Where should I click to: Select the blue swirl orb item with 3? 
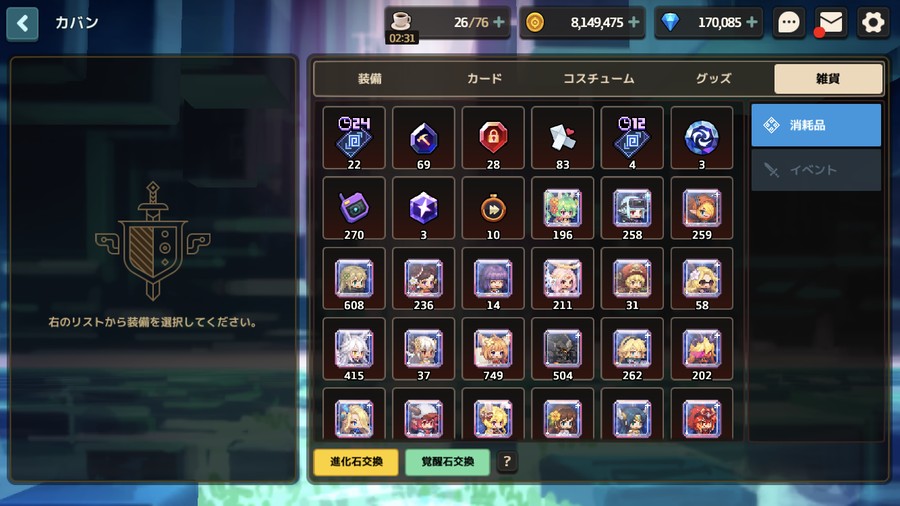(701, 138)
